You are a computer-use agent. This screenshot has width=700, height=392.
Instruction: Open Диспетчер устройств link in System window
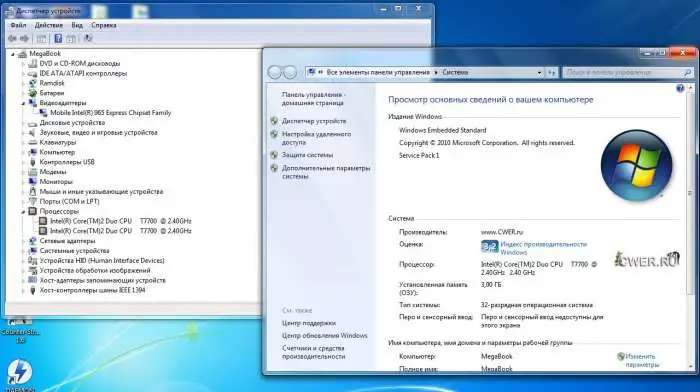tap(314, 121)
